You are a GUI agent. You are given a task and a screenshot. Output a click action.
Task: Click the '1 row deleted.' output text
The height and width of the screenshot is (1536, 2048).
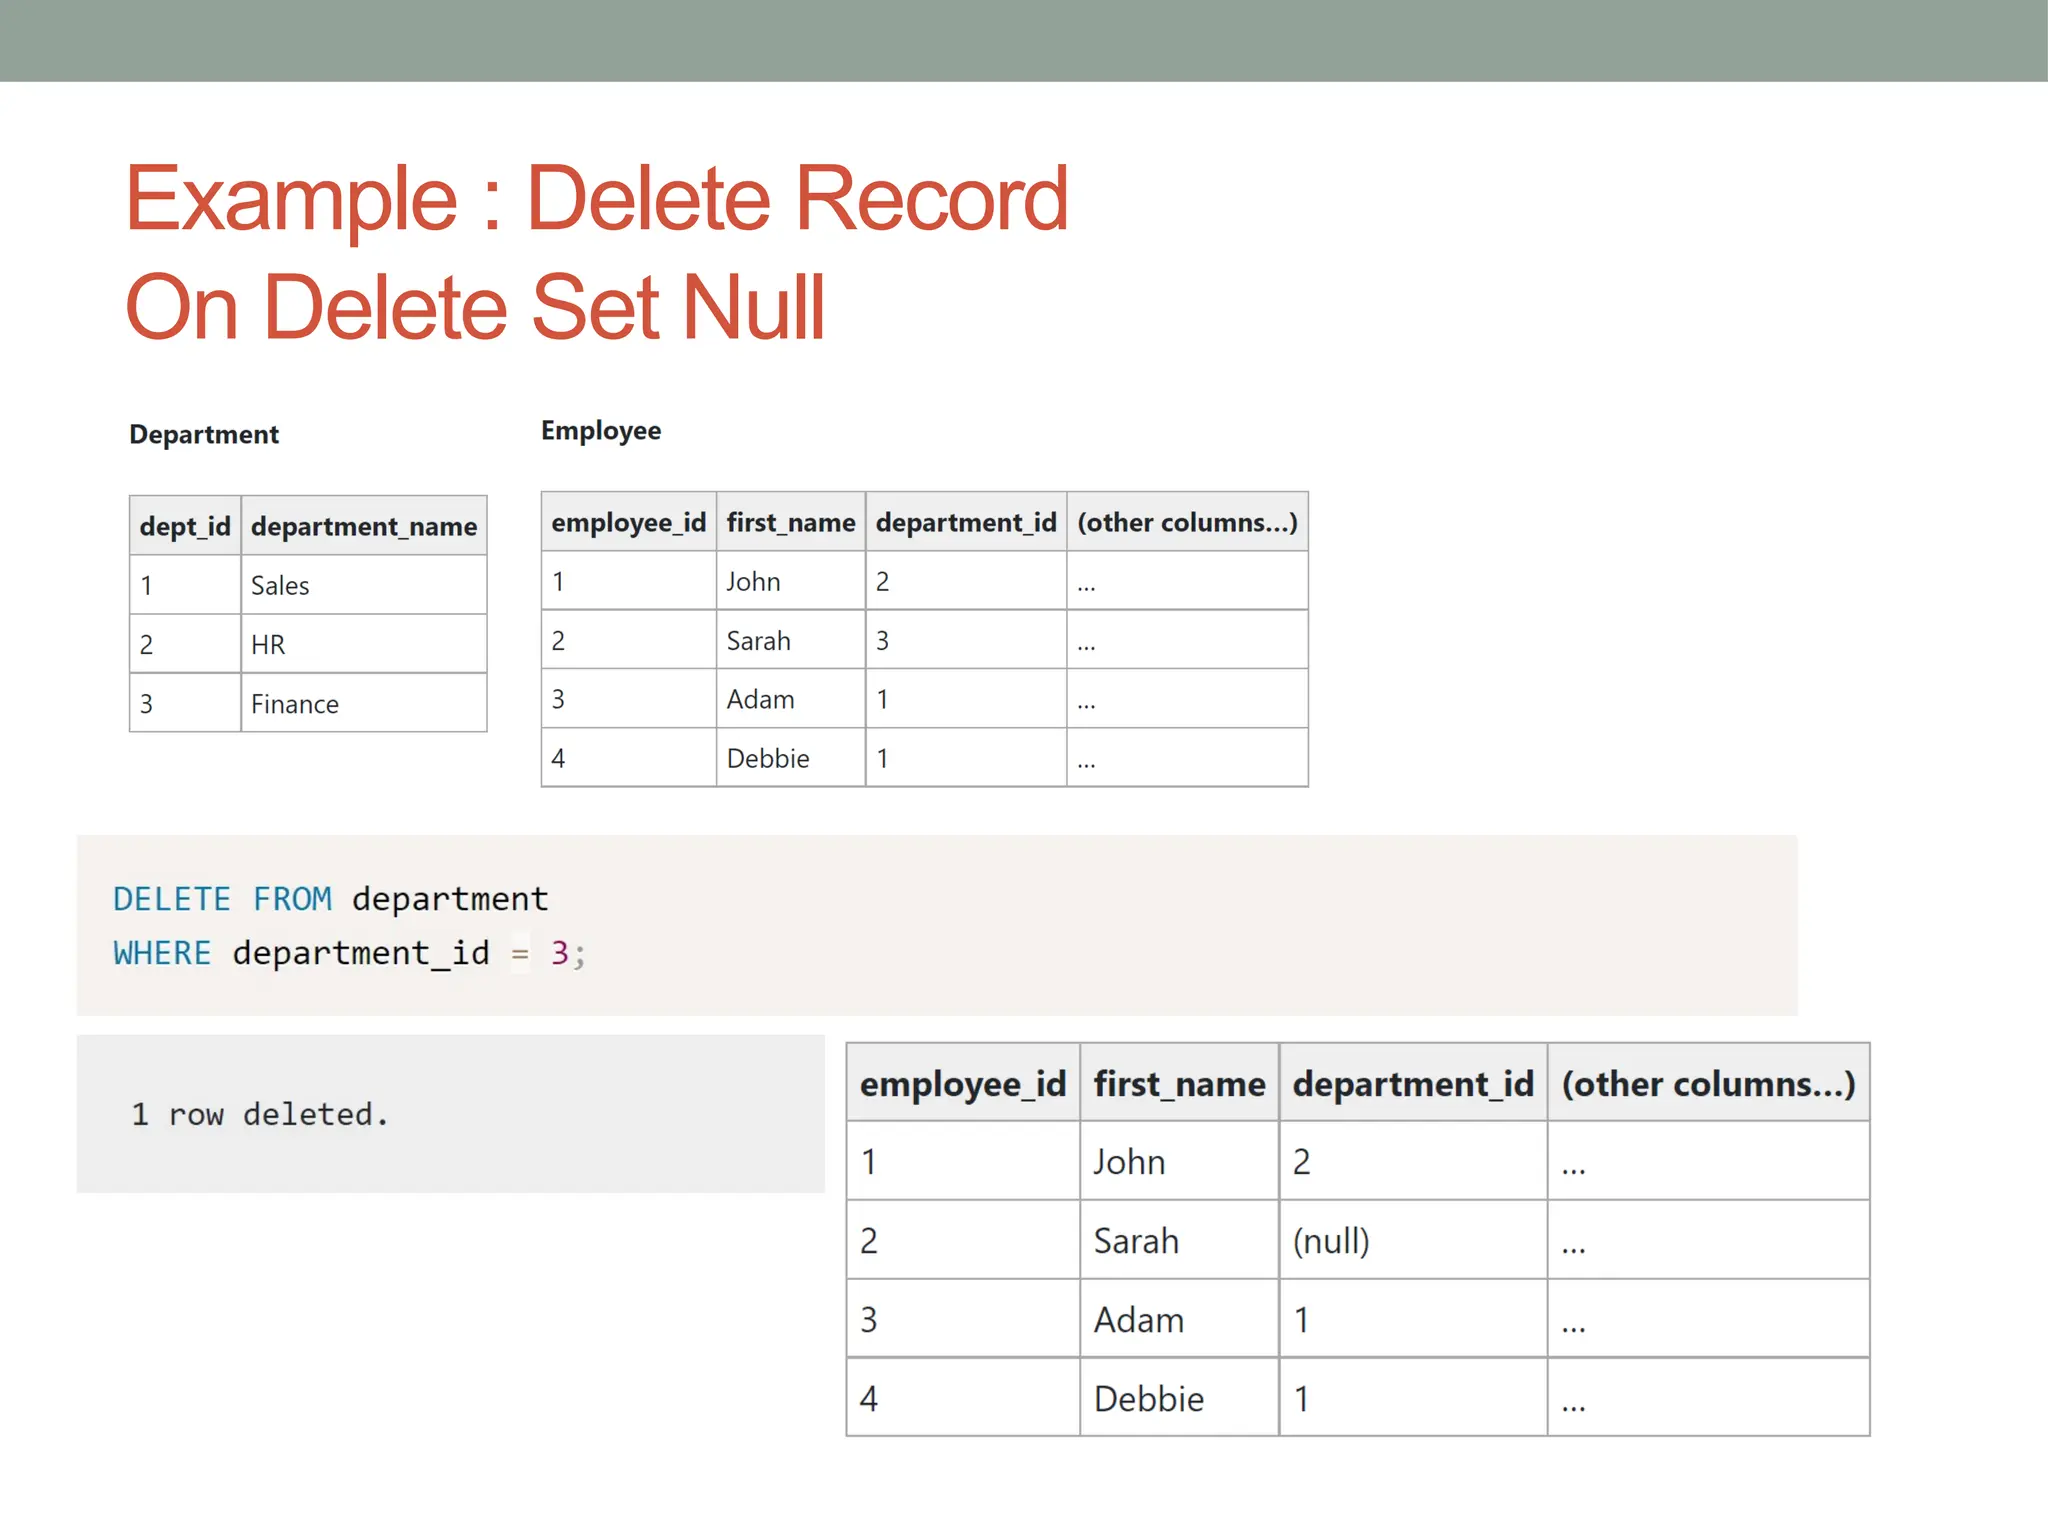pyautogui.click(x=260, y=1114)
